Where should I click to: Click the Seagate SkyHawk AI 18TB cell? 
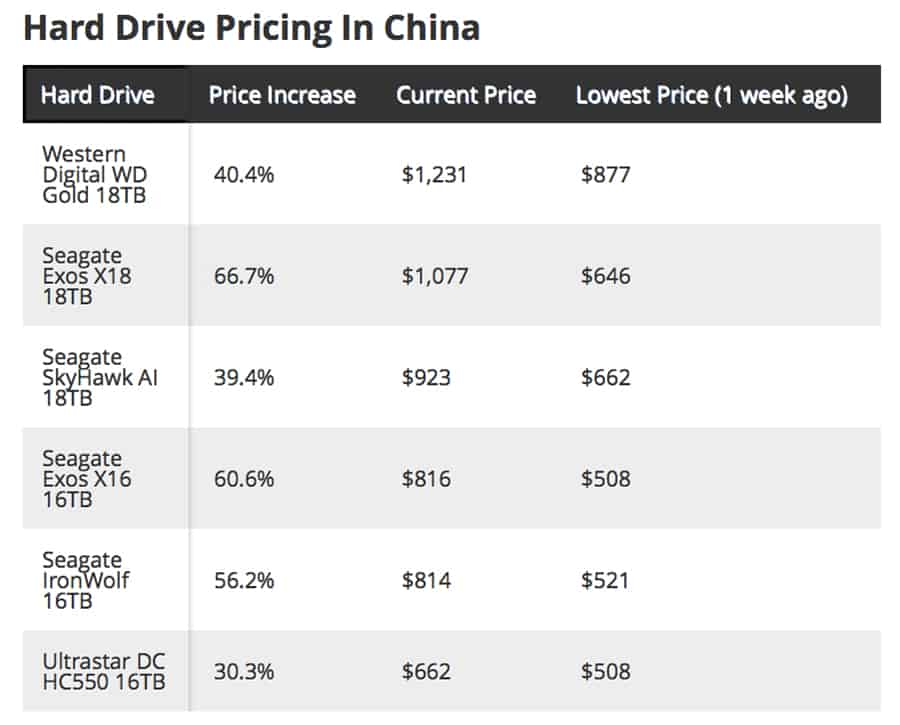(x=100, y=378)
